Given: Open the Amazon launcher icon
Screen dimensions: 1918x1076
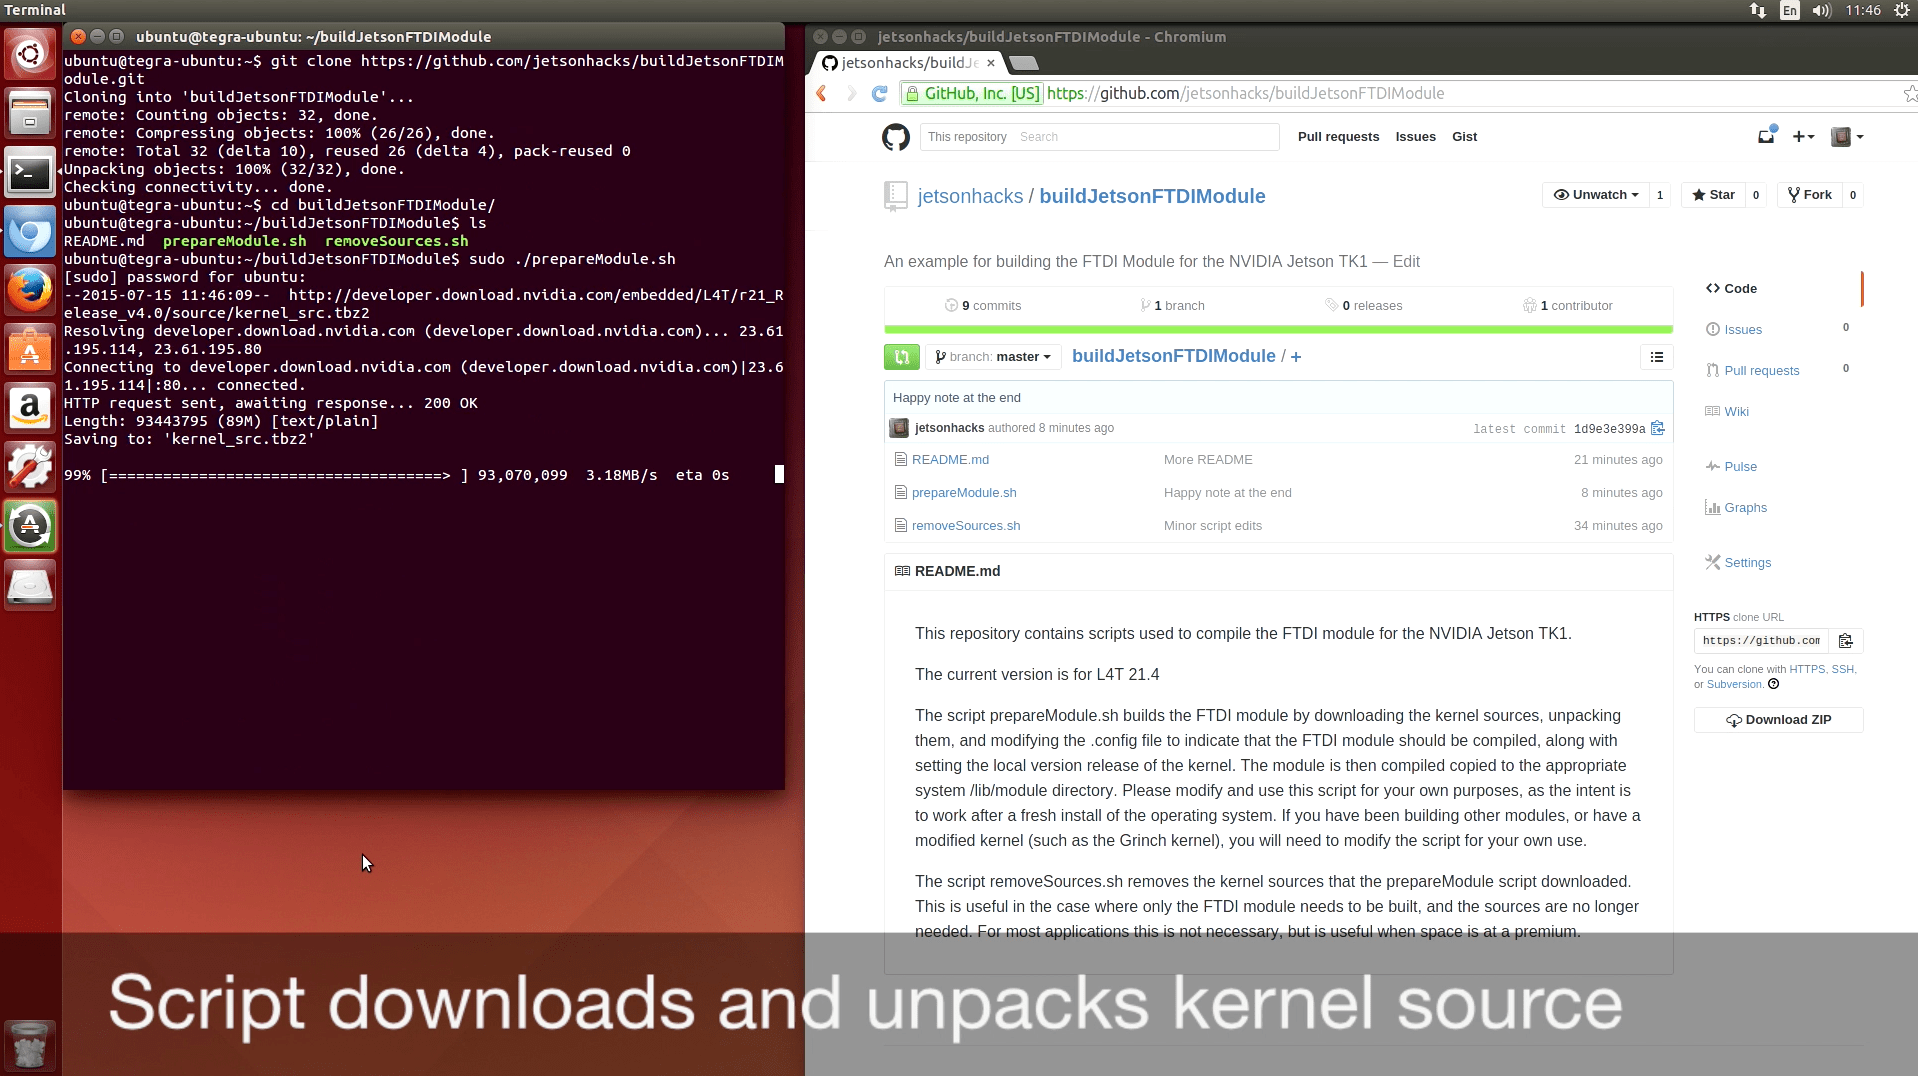Looking at the screenshot, I should coord(30,408).
